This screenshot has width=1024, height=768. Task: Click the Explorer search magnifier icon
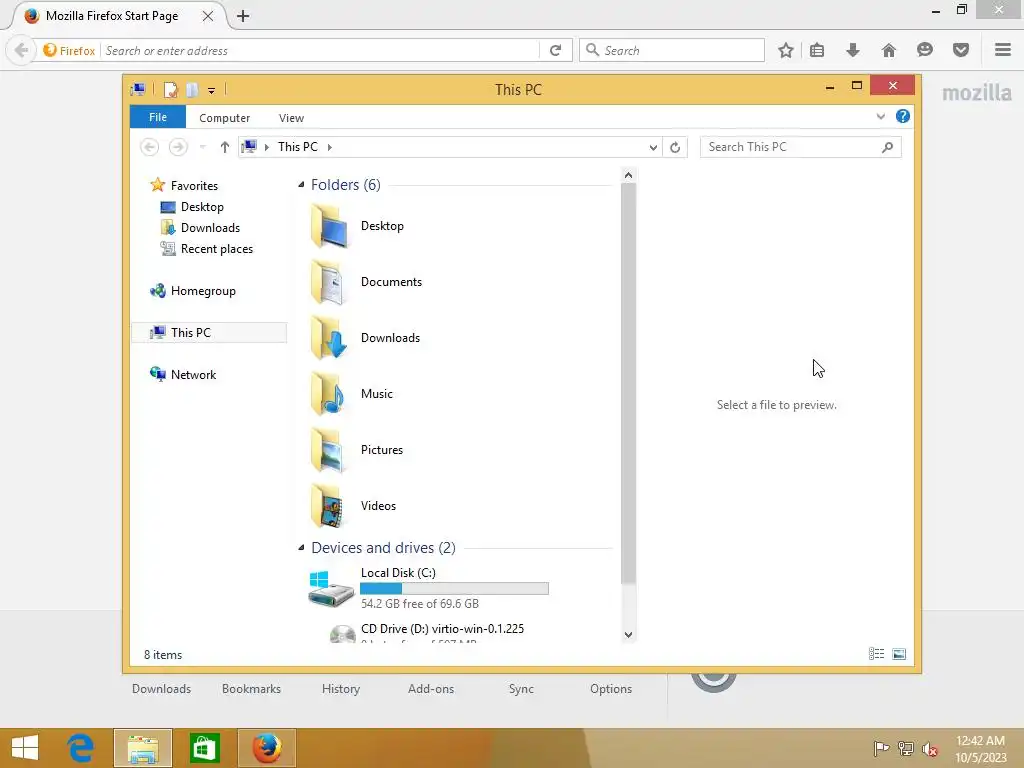pyautogui.click(x=888, y=147)
